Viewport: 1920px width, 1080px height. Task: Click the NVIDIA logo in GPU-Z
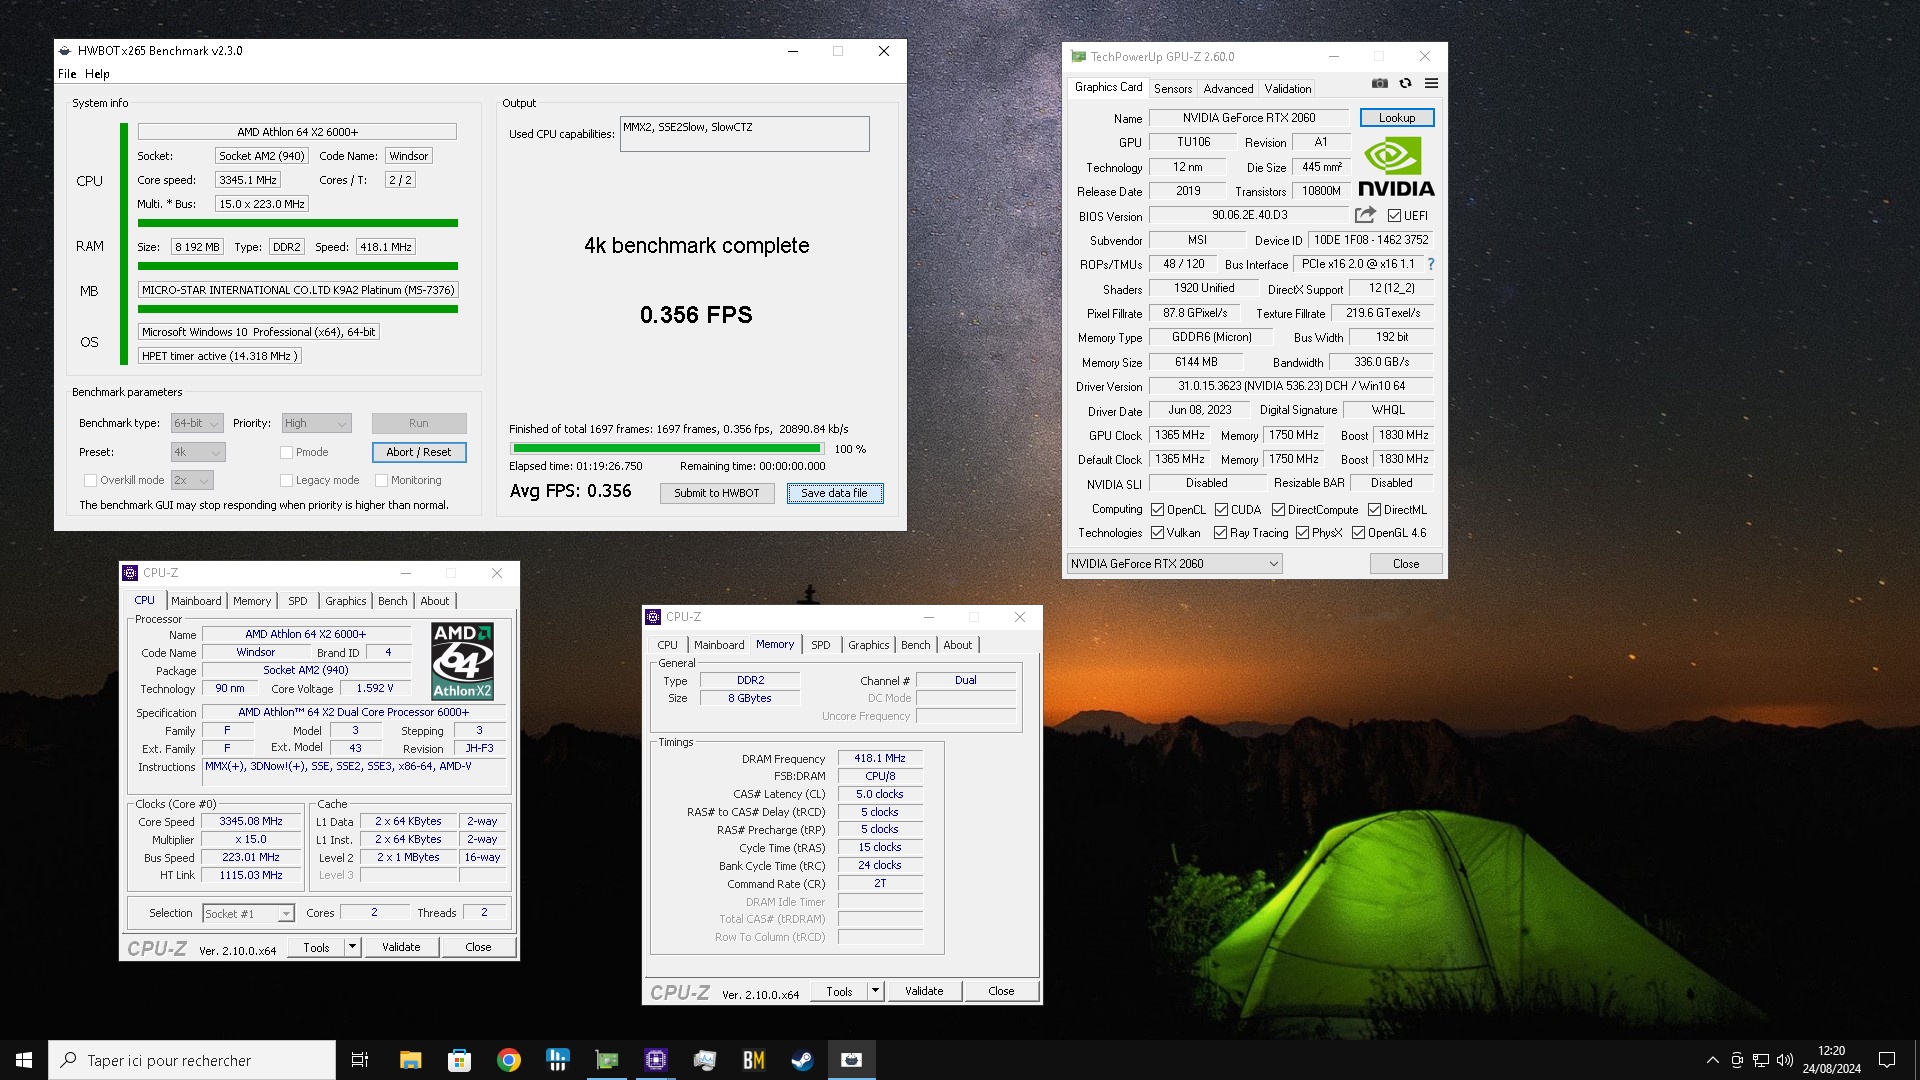tap(1396, 168)
